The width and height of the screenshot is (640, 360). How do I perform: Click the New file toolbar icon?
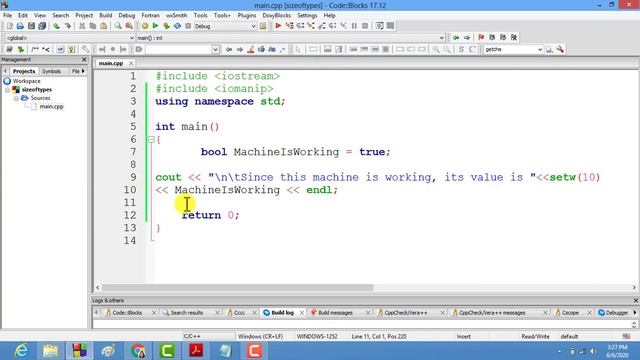pyautogui.click(x=9, y=26)
